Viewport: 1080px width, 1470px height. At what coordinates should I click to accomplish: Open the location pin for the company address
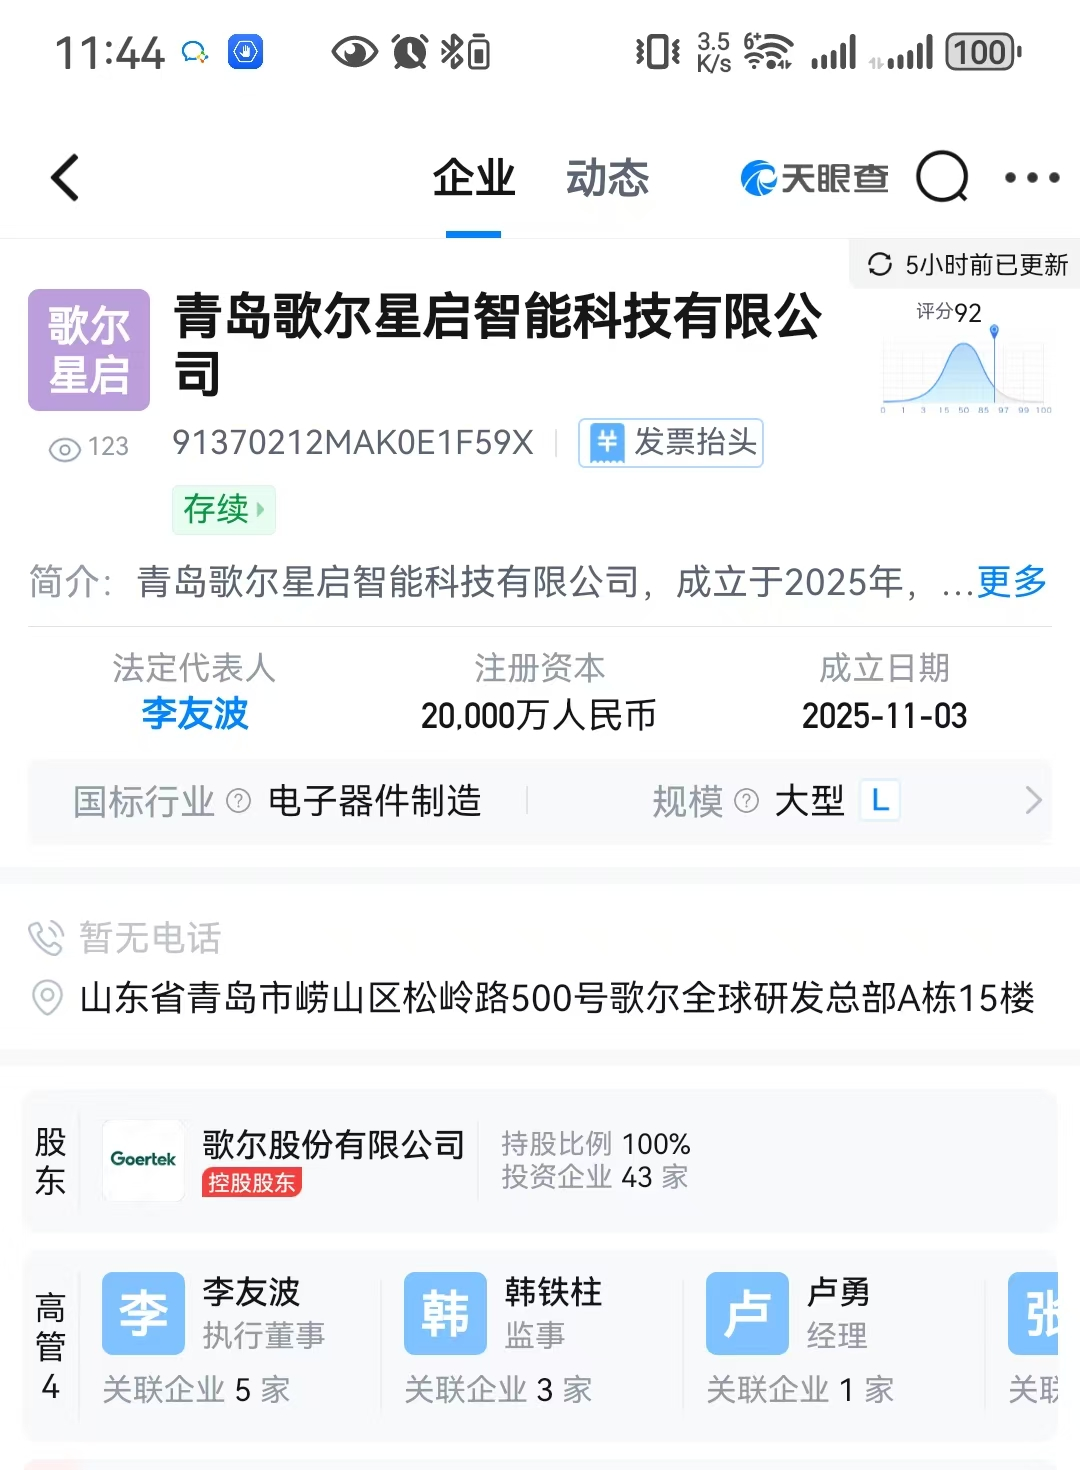pyautogui.click(x=46, y=998)
